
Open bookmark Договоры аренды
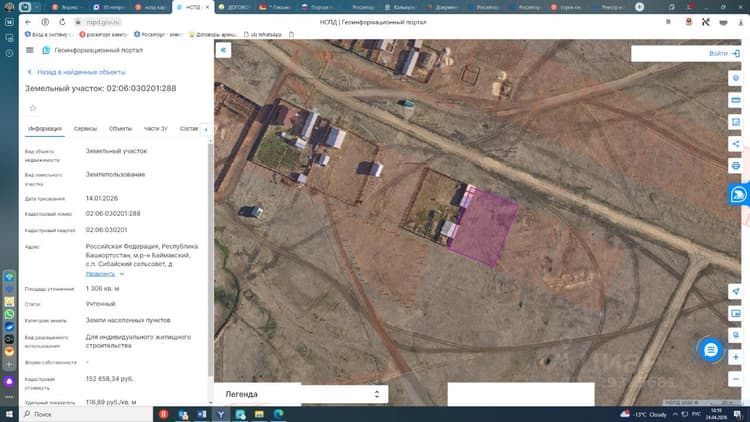(x=213, y=34)
